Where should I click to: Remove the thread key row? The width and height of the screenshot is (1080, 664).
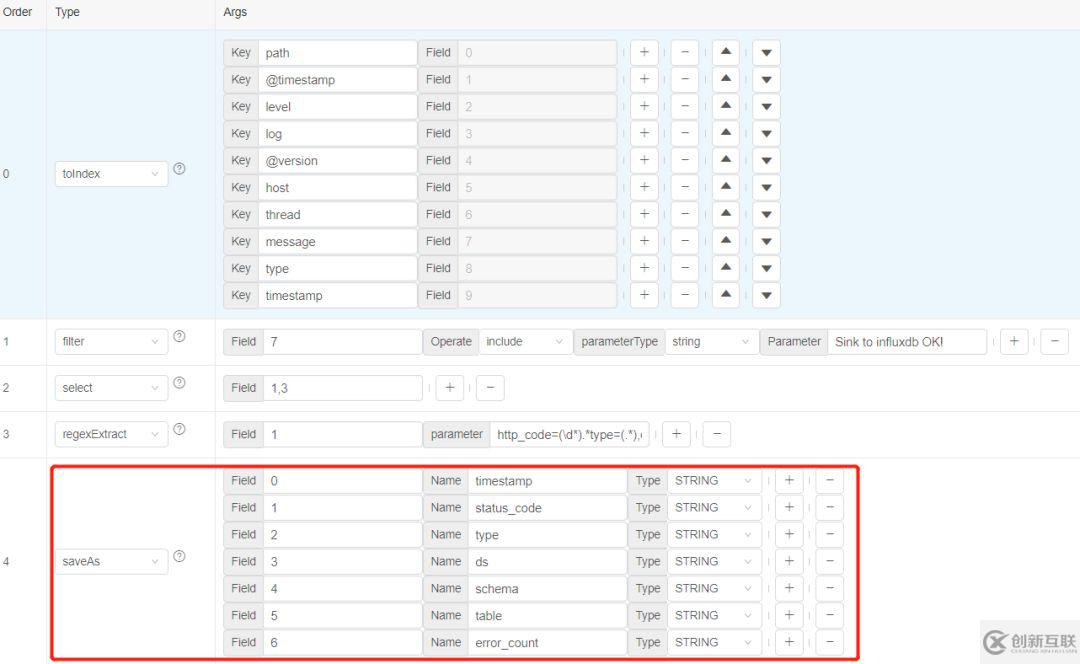point(684,214)
